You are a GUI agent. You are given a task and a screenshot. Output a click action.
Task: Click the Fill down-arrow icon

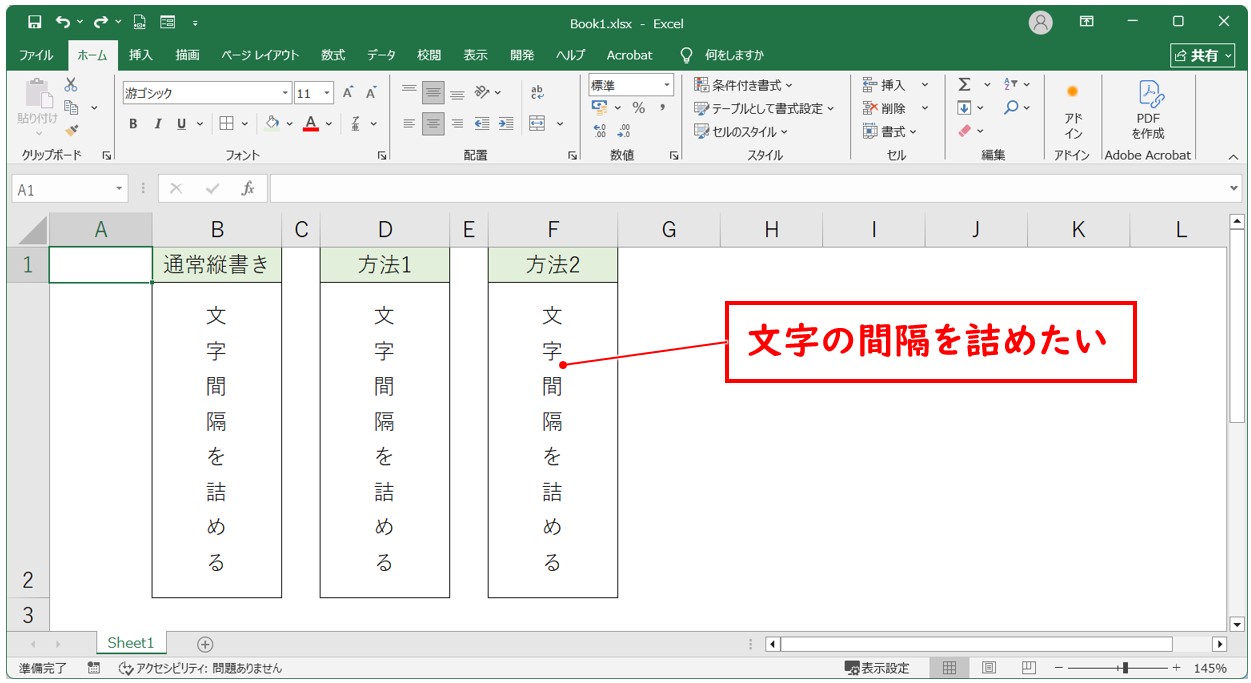(964, 108)
